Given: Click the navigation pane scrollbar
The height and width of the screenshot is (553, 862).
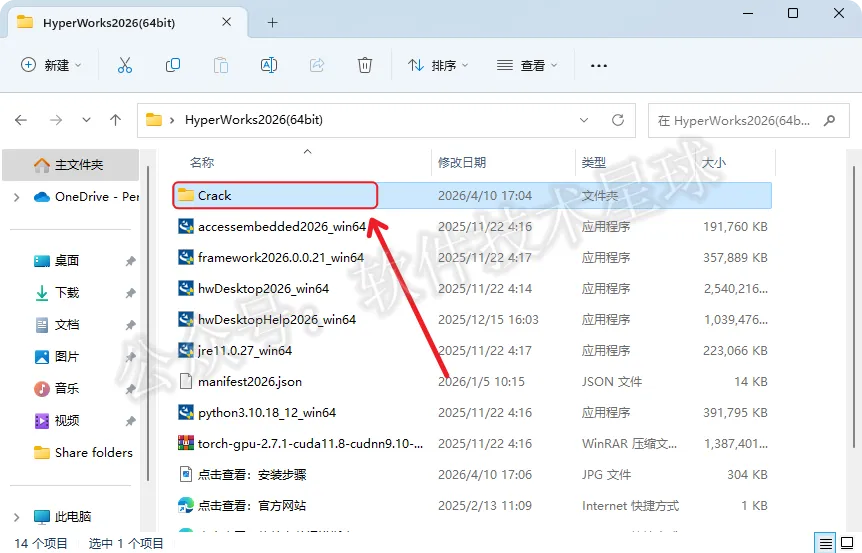Looking at the screenshot, I should tap(148, 324).
